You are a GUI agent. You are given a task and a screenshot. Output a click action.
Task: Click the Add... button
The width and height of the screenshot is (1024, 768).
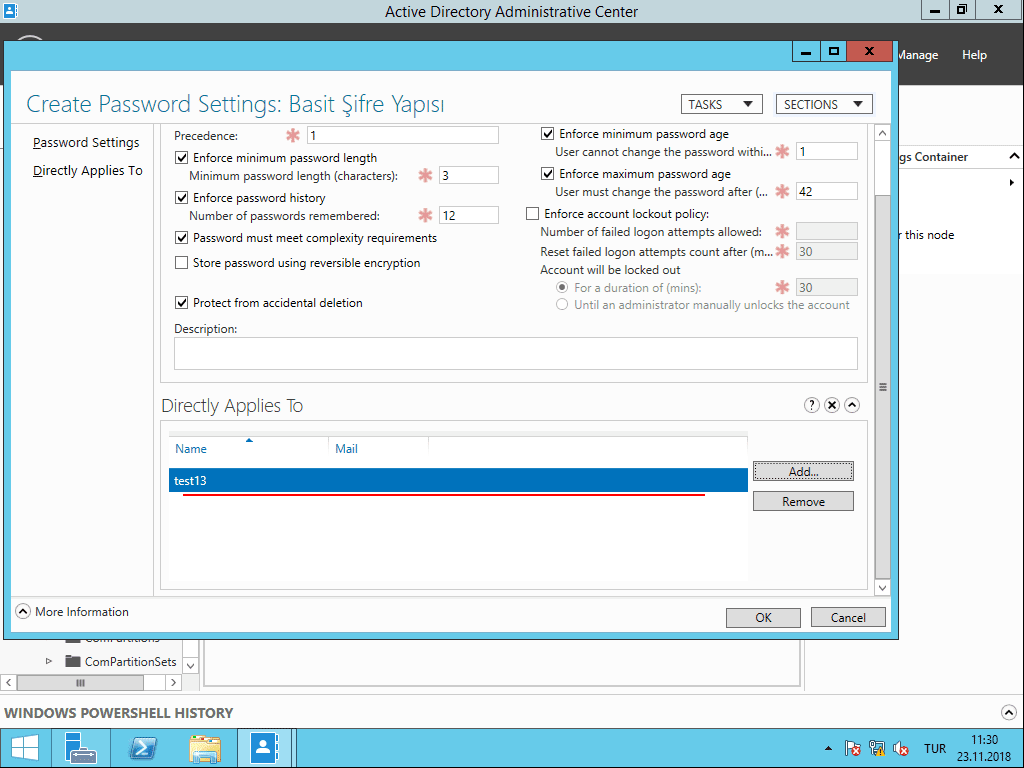[x=803, y=471]
